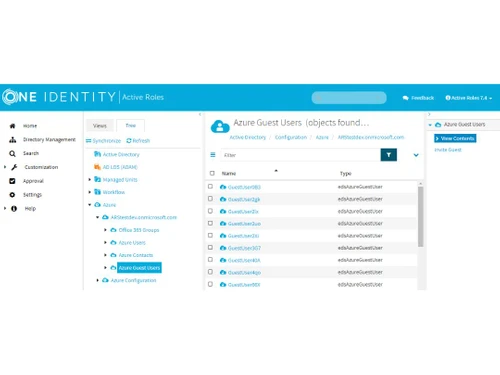Open Home via the house icon
Image resolution: width=500 pixels, height=375 pixels.
point(12,126)
